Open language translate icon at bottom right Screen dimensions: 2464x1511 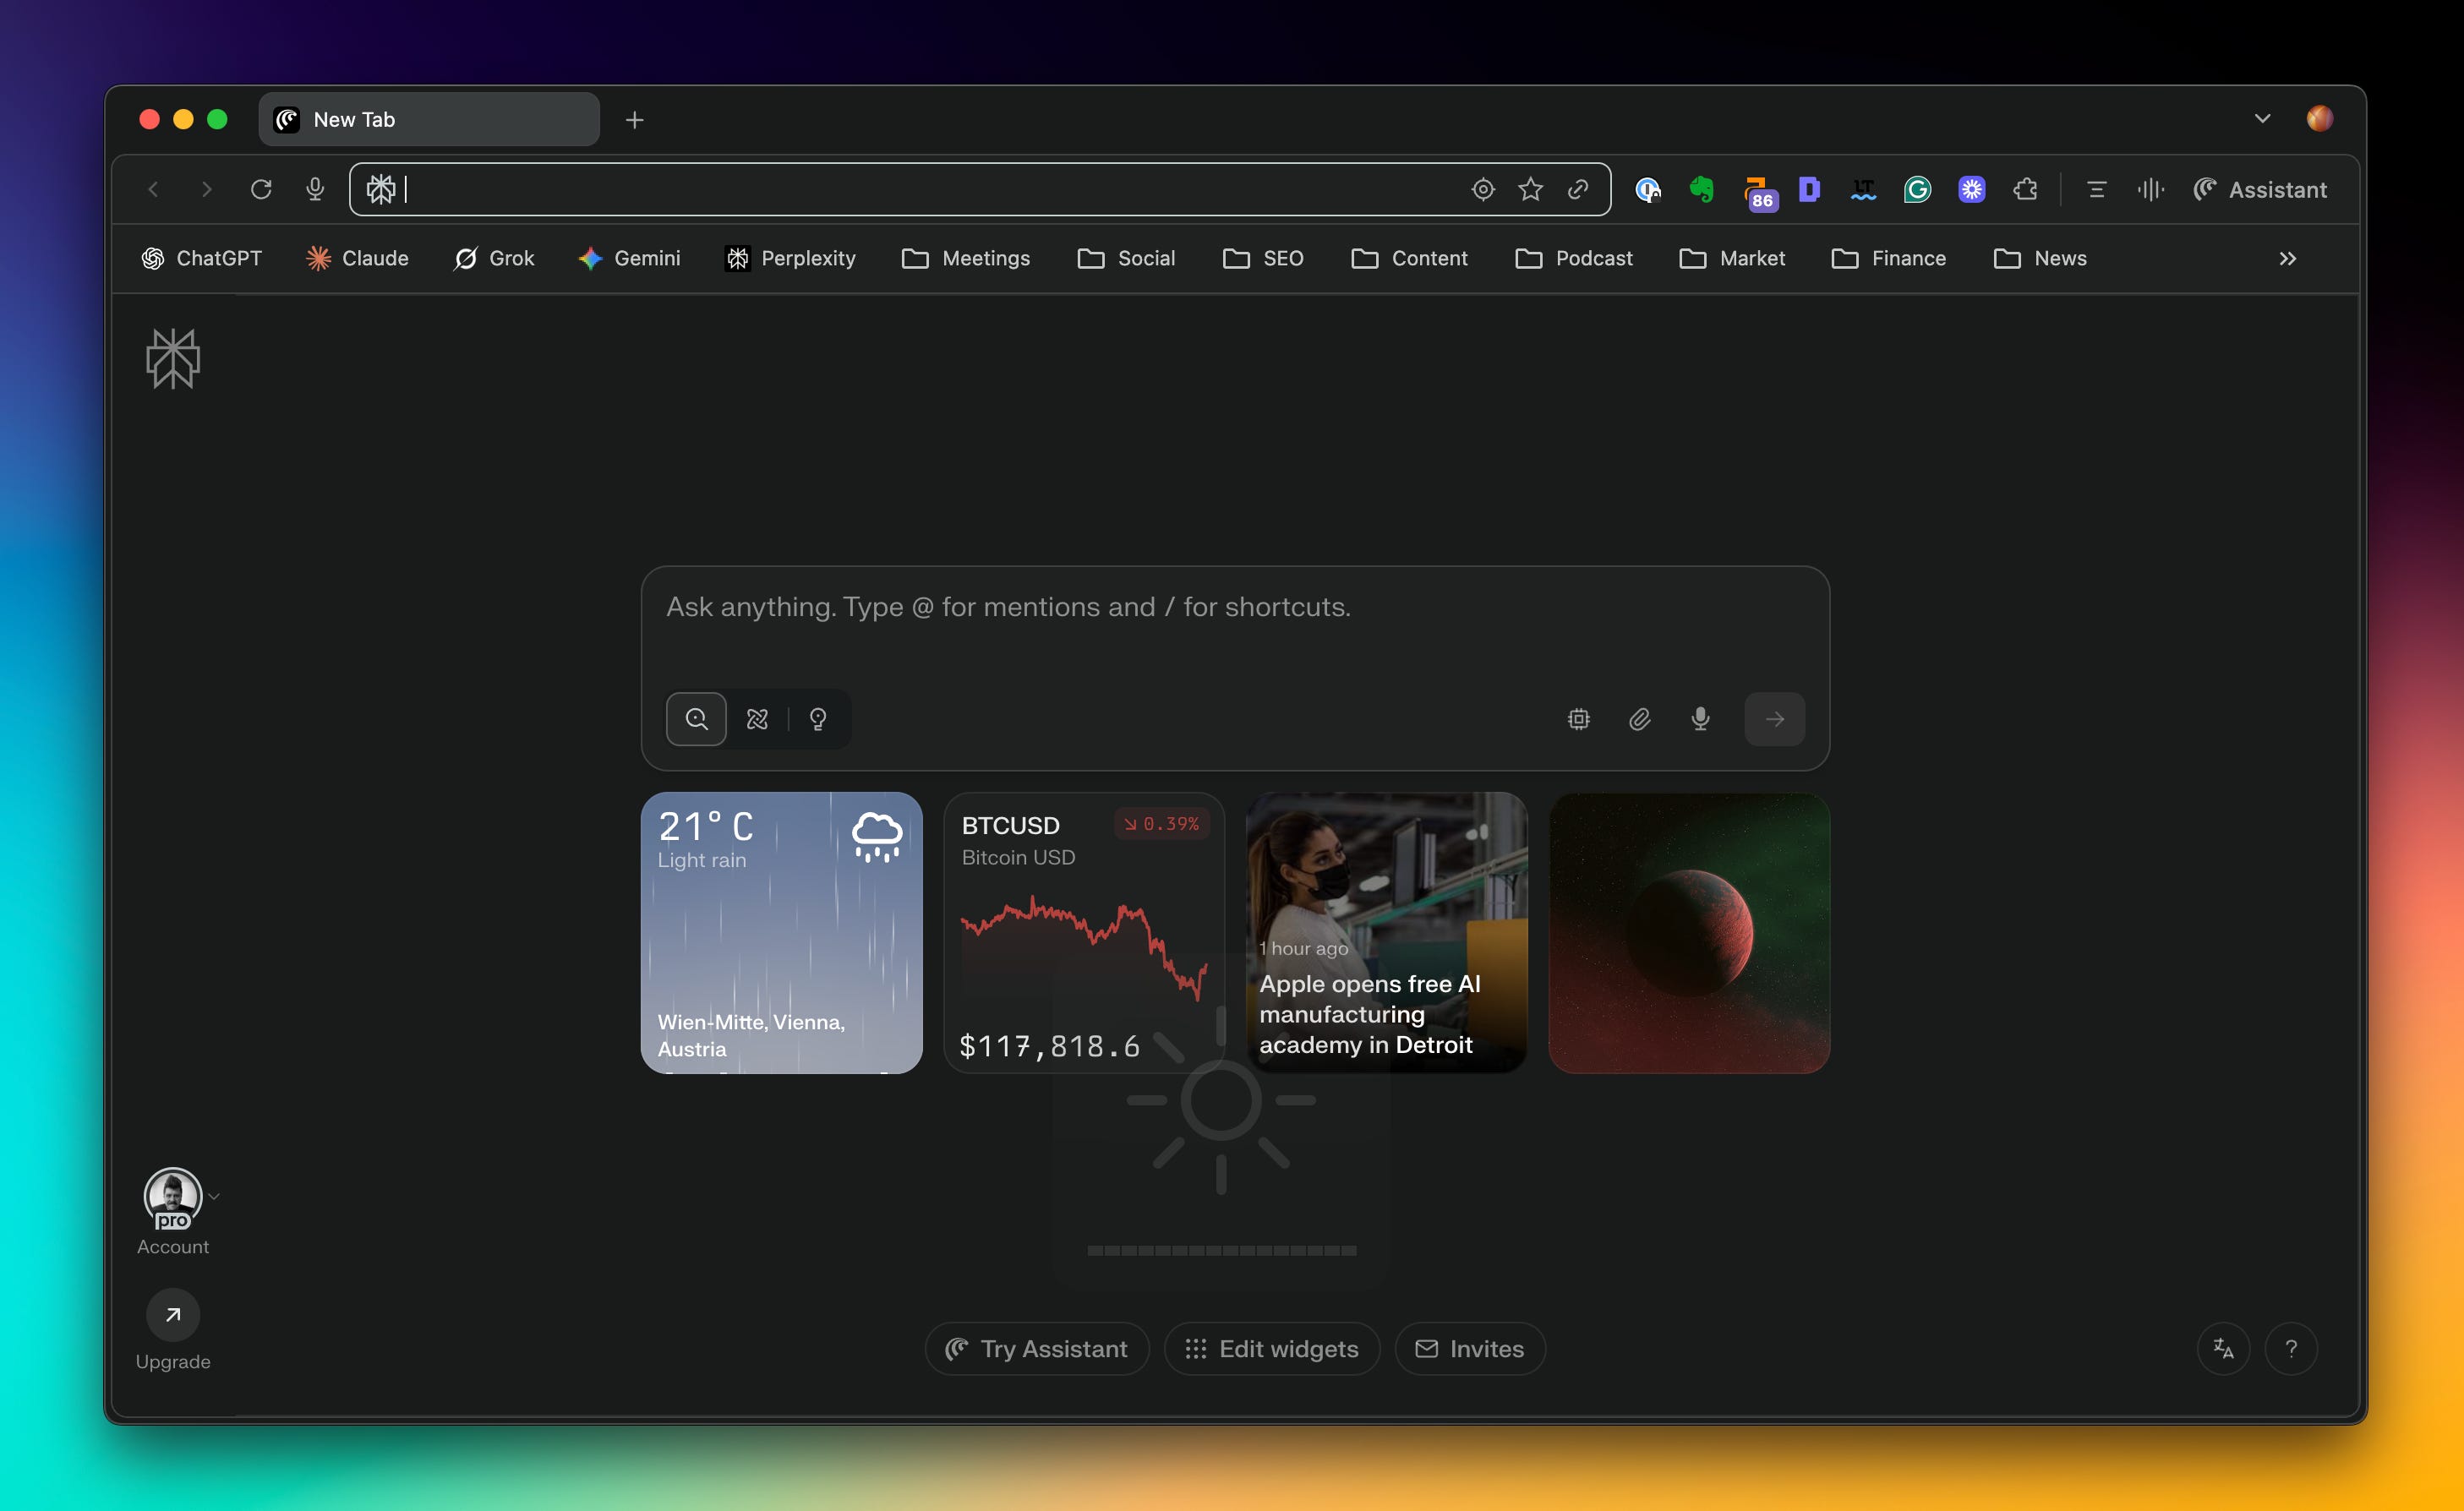pyautogui.click(x=2223, y=1348)
